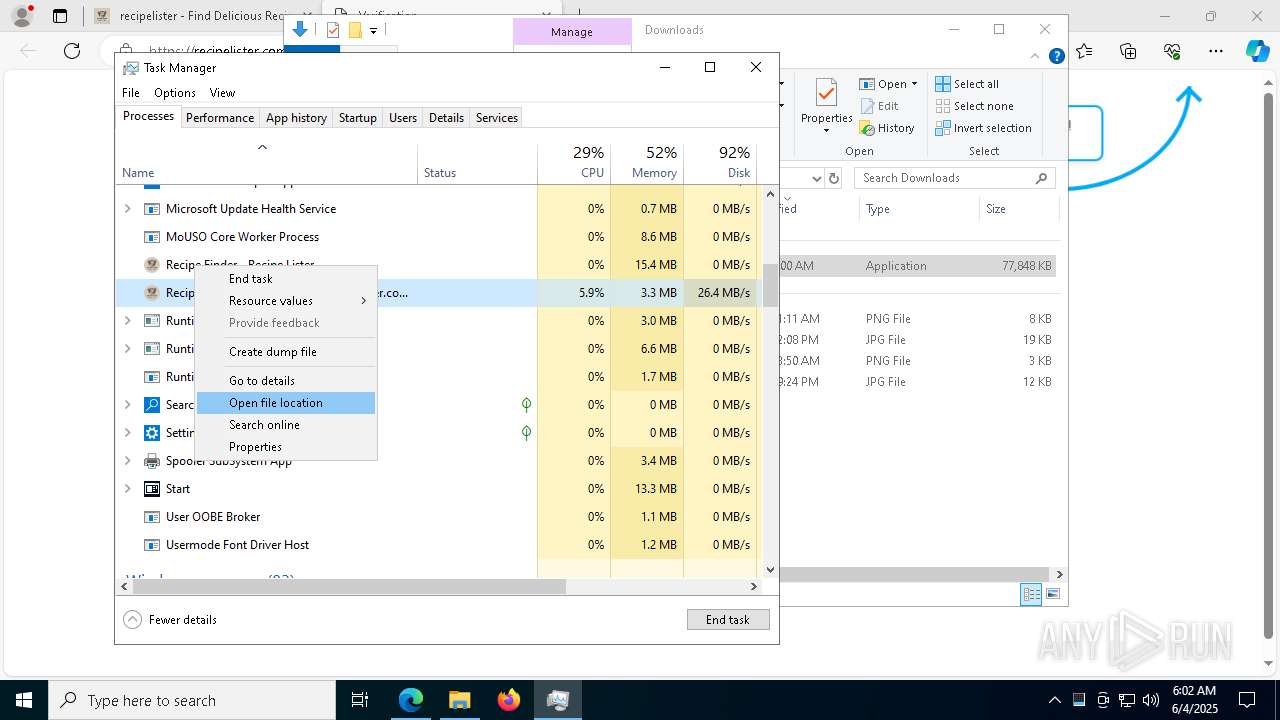Expand the Start process group
Image resolution: width=1280 pixels, height=720 pixels.
click(127, 489)
